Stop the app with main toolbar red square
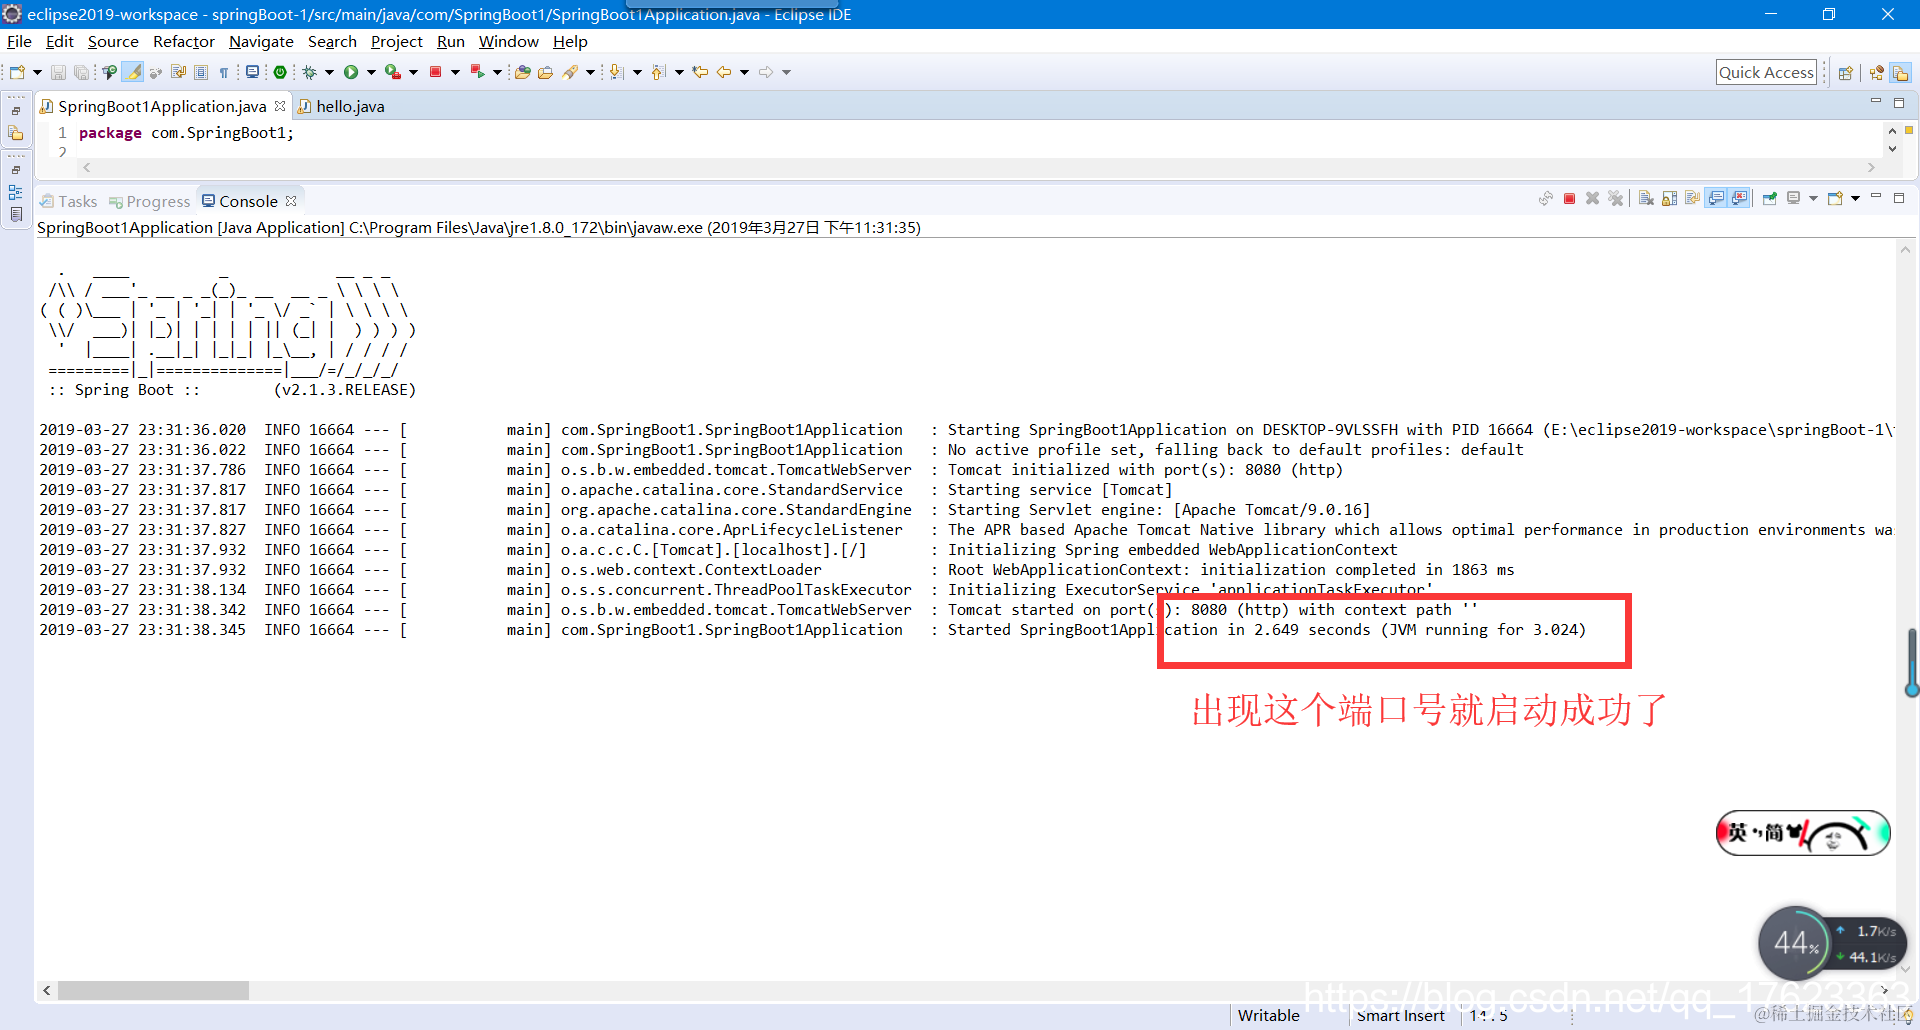 point(435,72)
